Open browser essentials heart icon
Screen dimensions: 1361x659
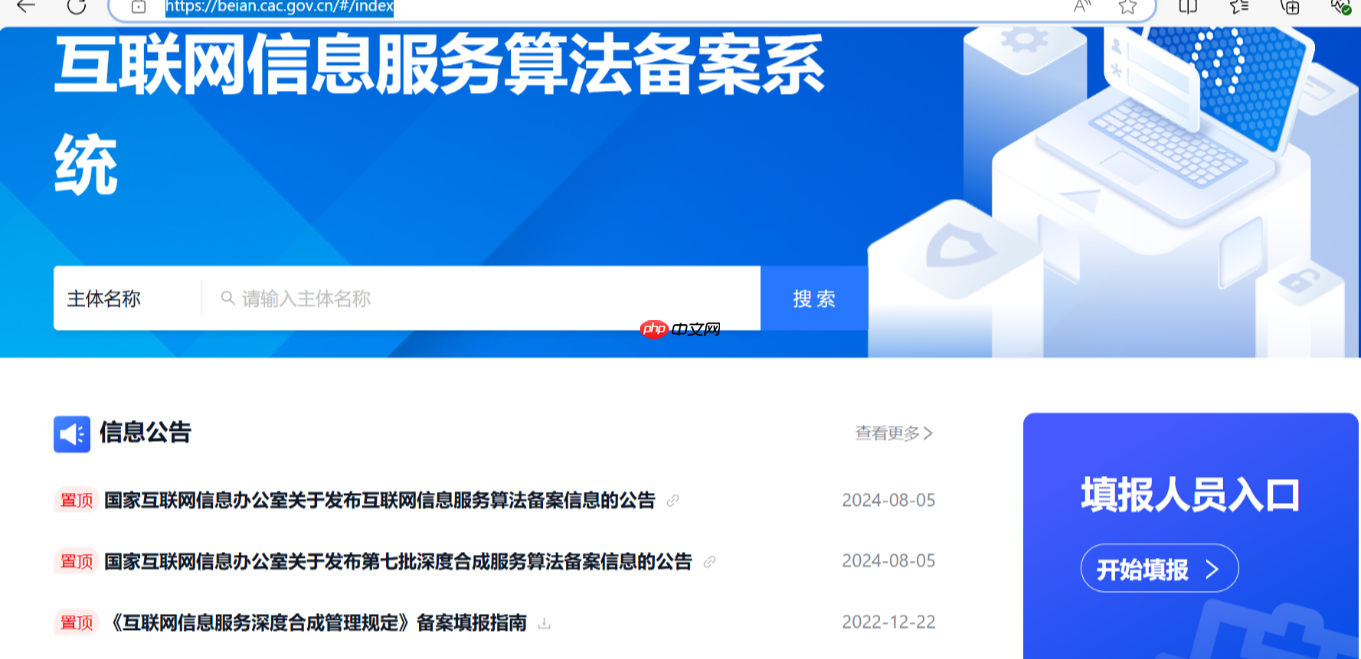click(x=1341, y=6)
